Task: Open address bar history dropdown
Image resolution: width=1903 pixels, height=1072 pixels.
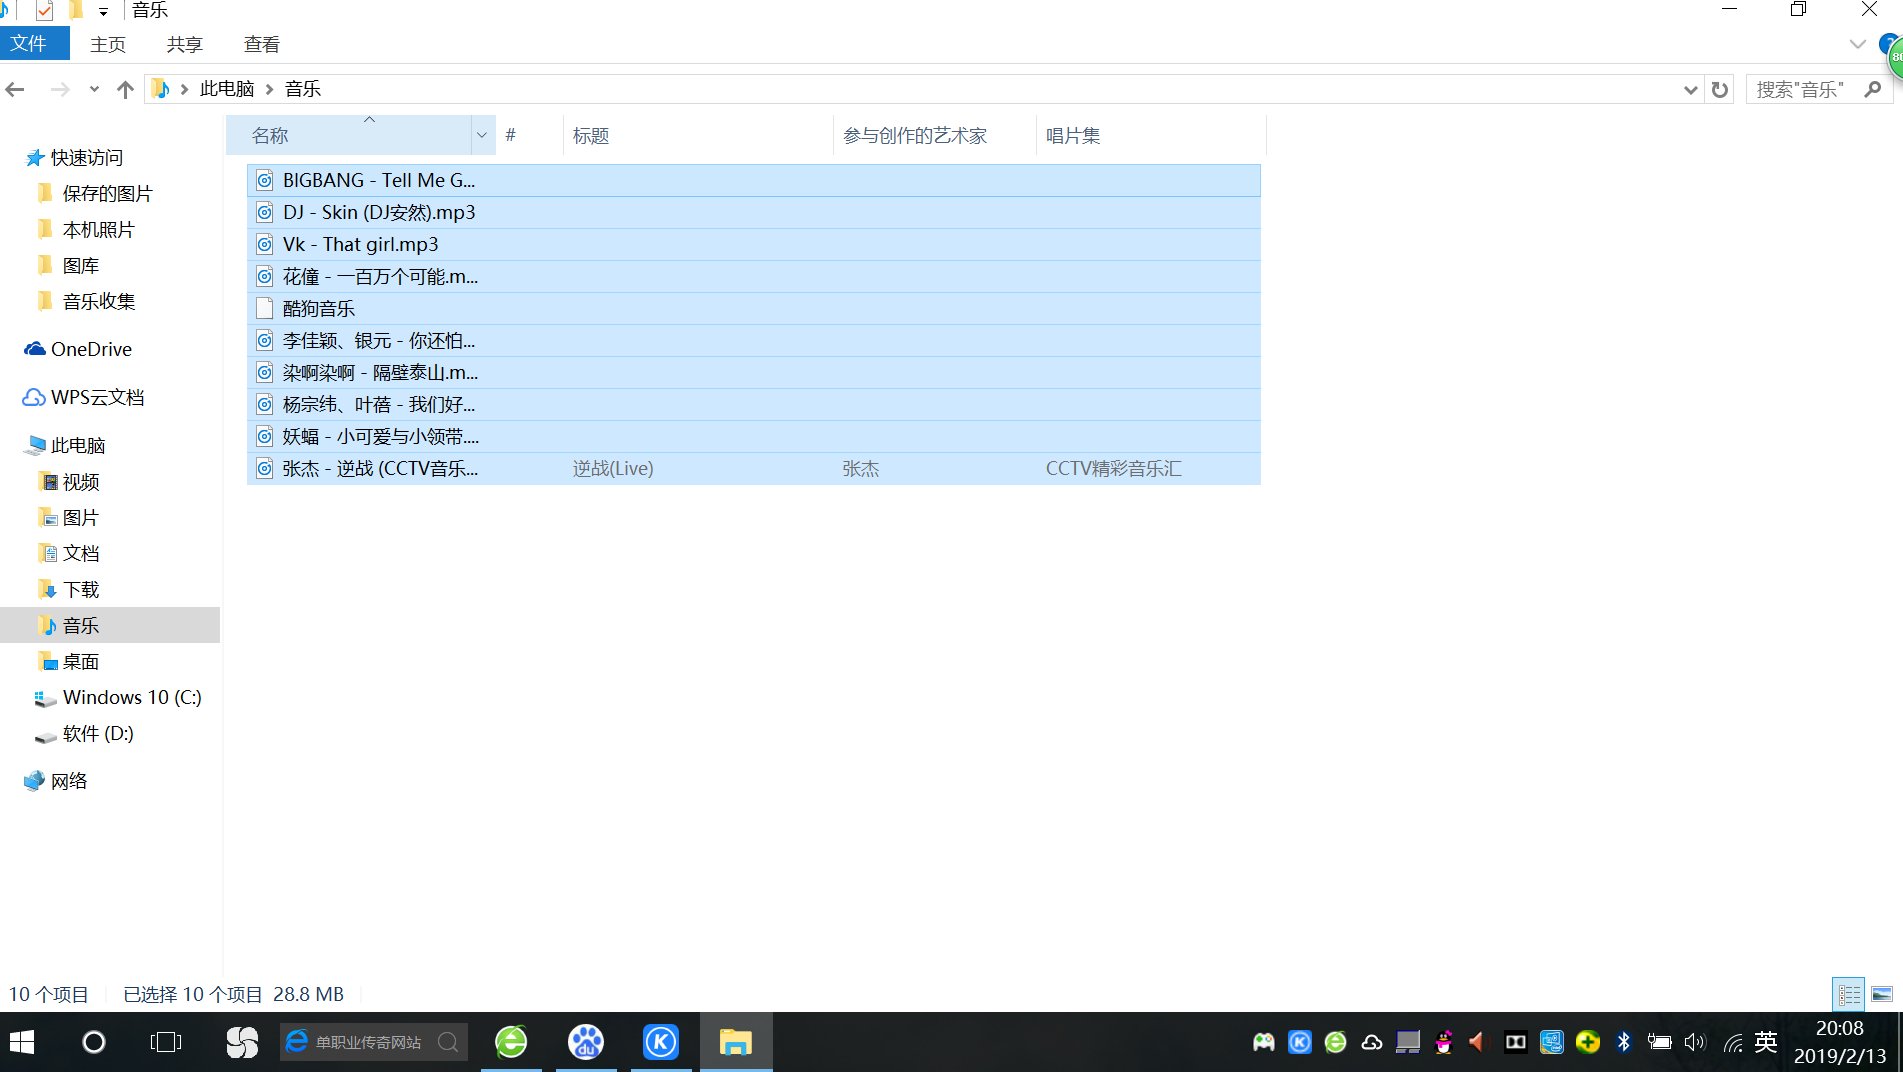Action: click(x=1690, y=90)
